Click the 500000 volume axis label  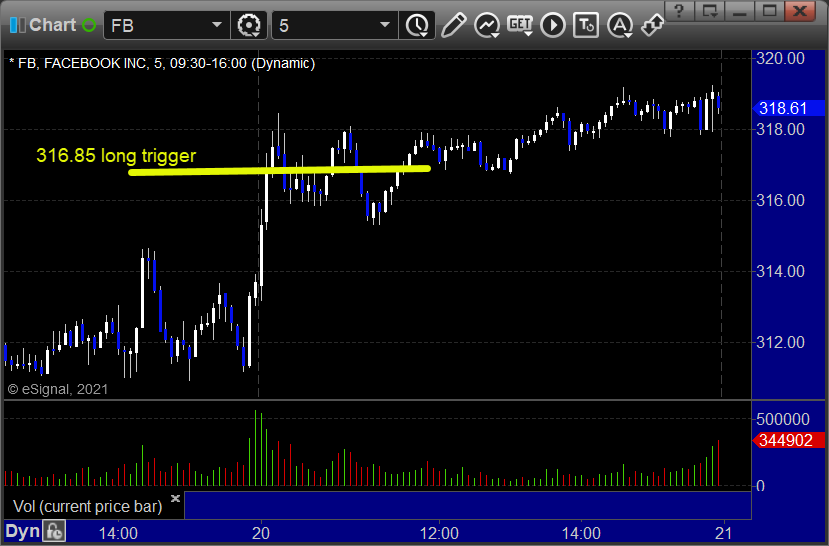[x=783, y=419]
